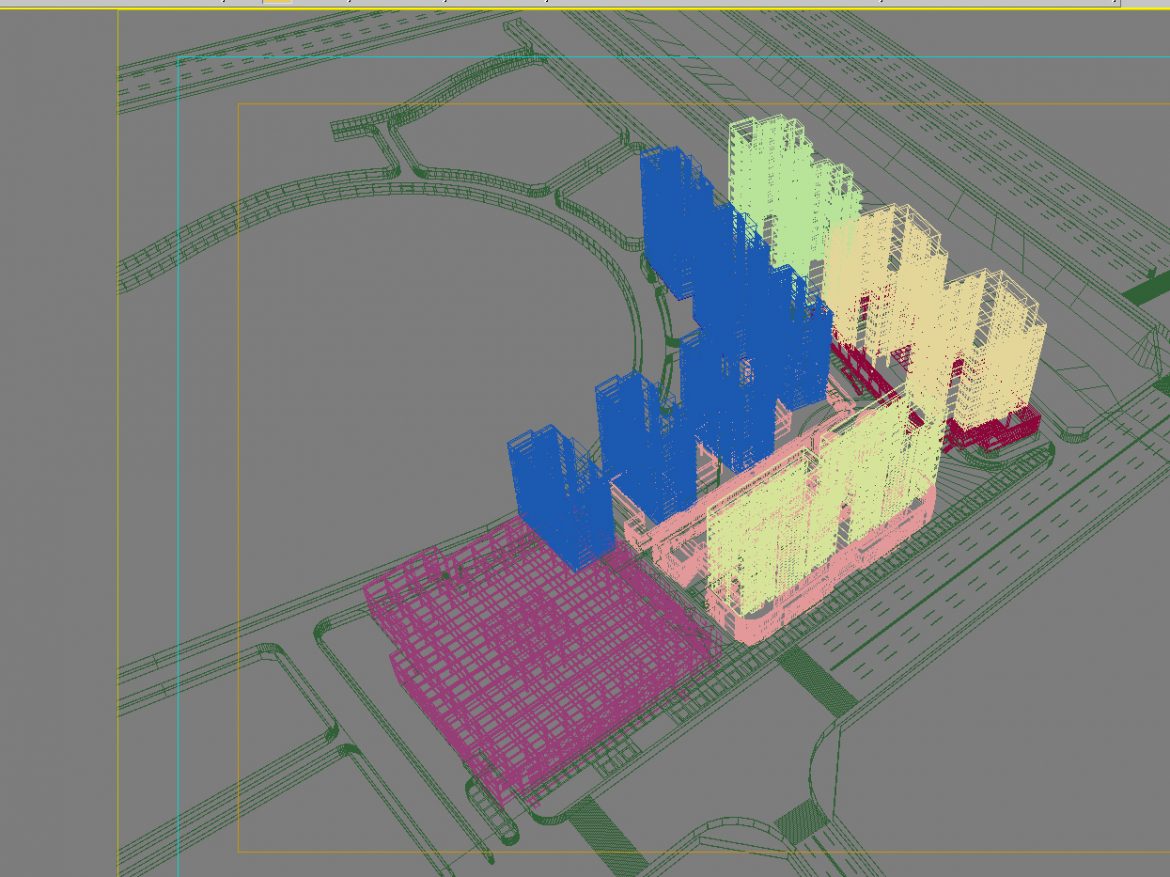Click the crosswalk beside the pink podium
Screen dimensions: 1170x877
pyautogui.click(x=815, y=680)
